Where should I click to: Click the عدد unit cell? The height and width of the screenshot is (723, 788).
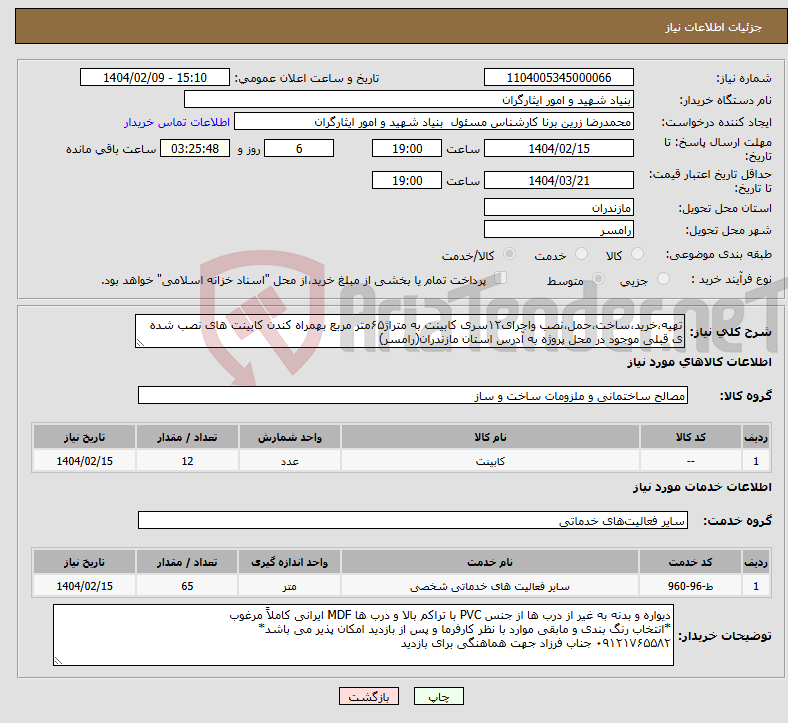290,461
